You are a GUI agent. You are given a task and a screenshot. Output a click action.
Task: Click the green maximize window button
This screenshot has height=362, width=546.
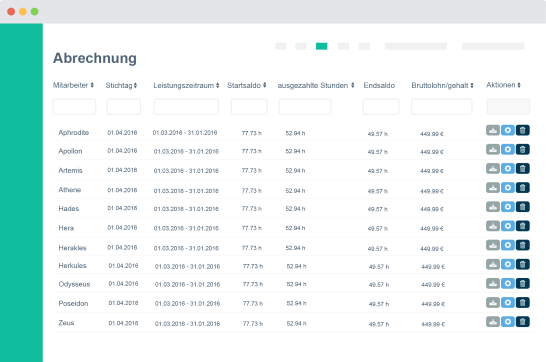34,11
